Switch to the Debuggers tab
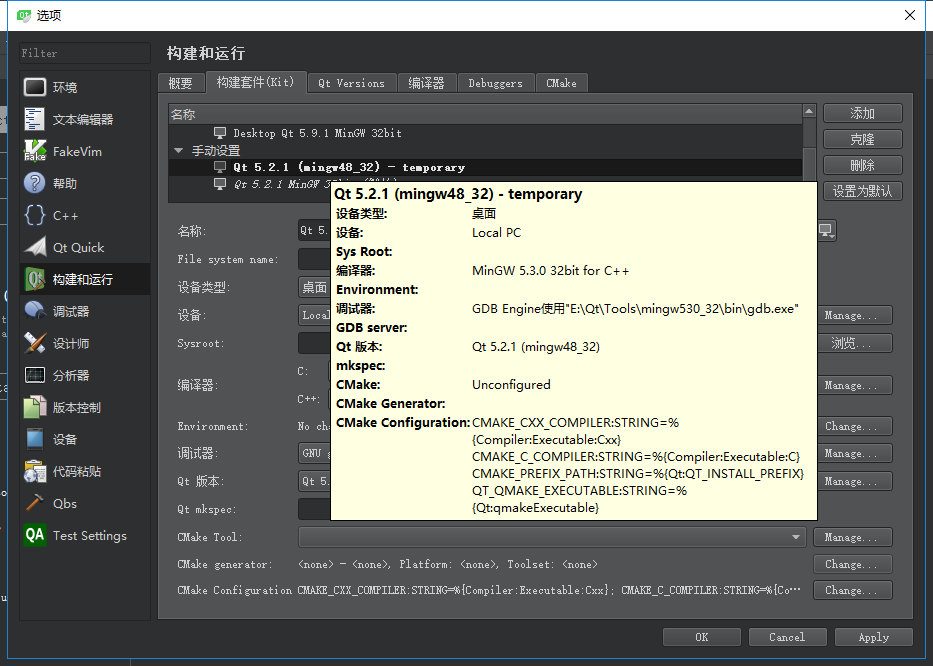This screenshot has width=933, height=666. [x=496, y=83]
